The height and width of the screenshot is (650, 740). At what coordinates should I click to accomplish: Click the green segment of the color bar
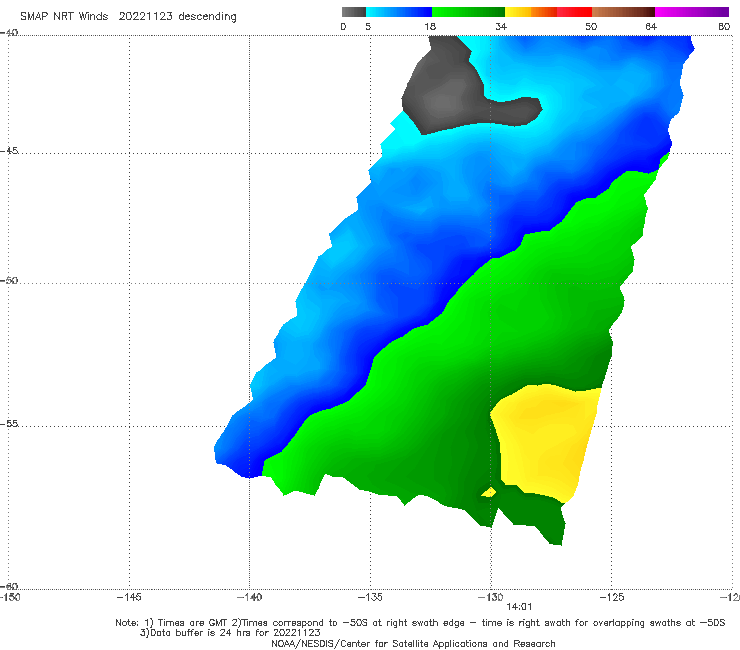coord(468,12)
